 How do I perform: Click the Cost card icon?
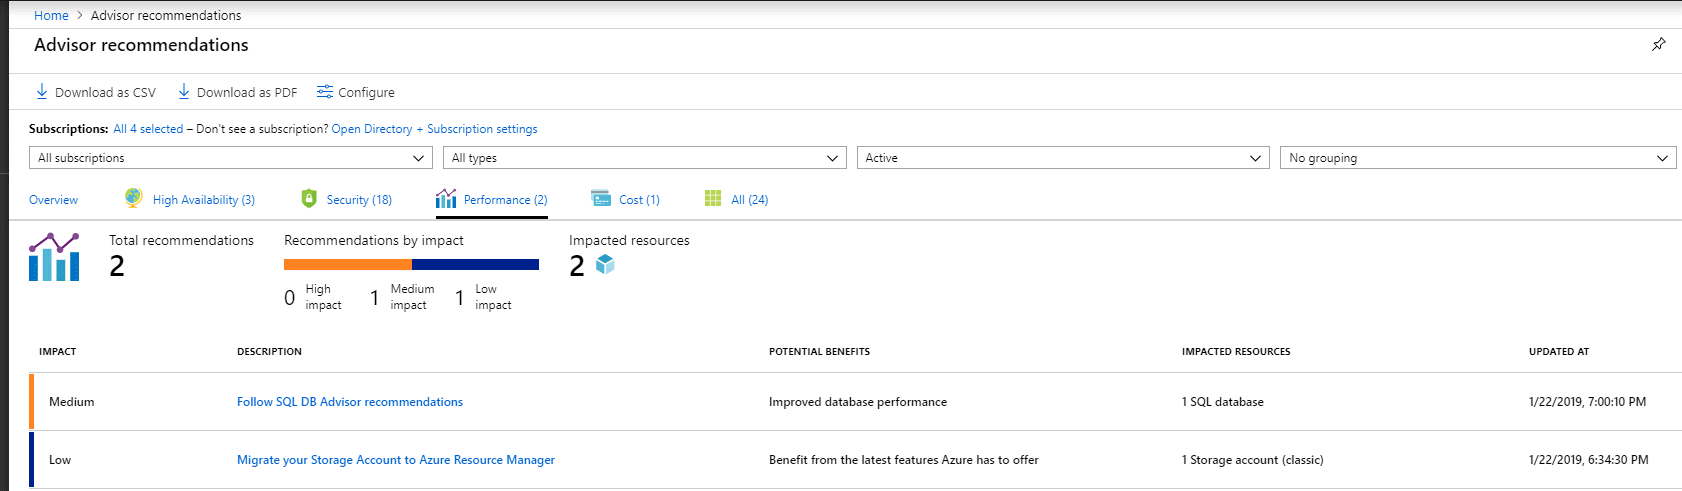601,198
